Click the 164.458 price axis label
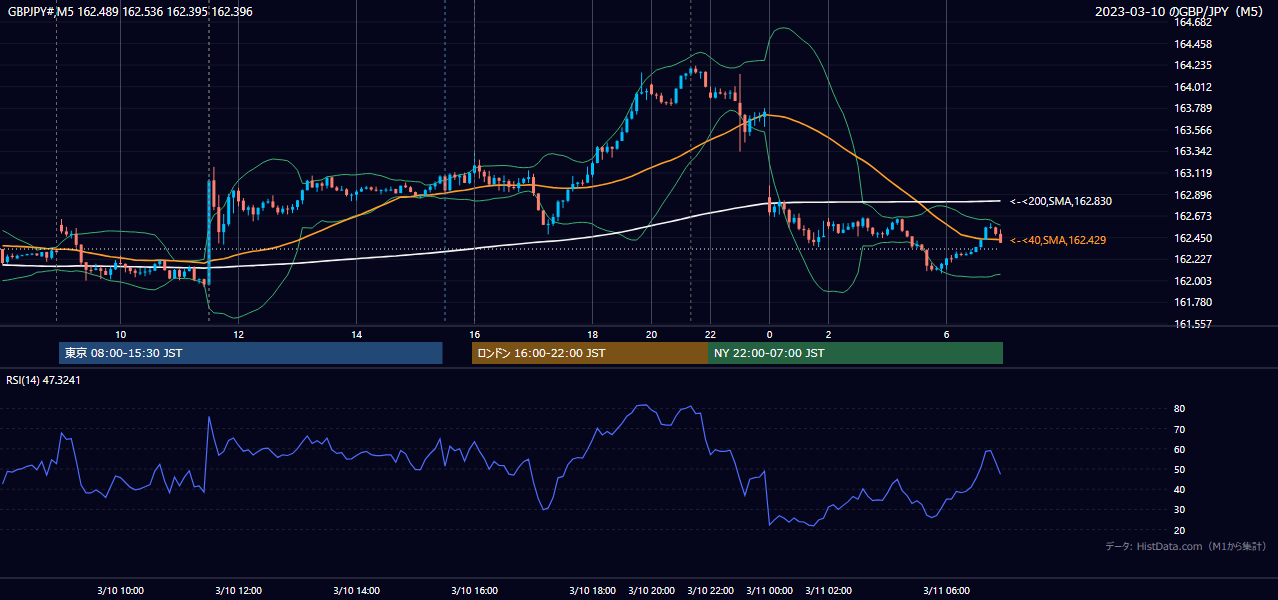The height and width of the screenshot is (600, 1278). pyautogui.click(x=1193, y=44)
